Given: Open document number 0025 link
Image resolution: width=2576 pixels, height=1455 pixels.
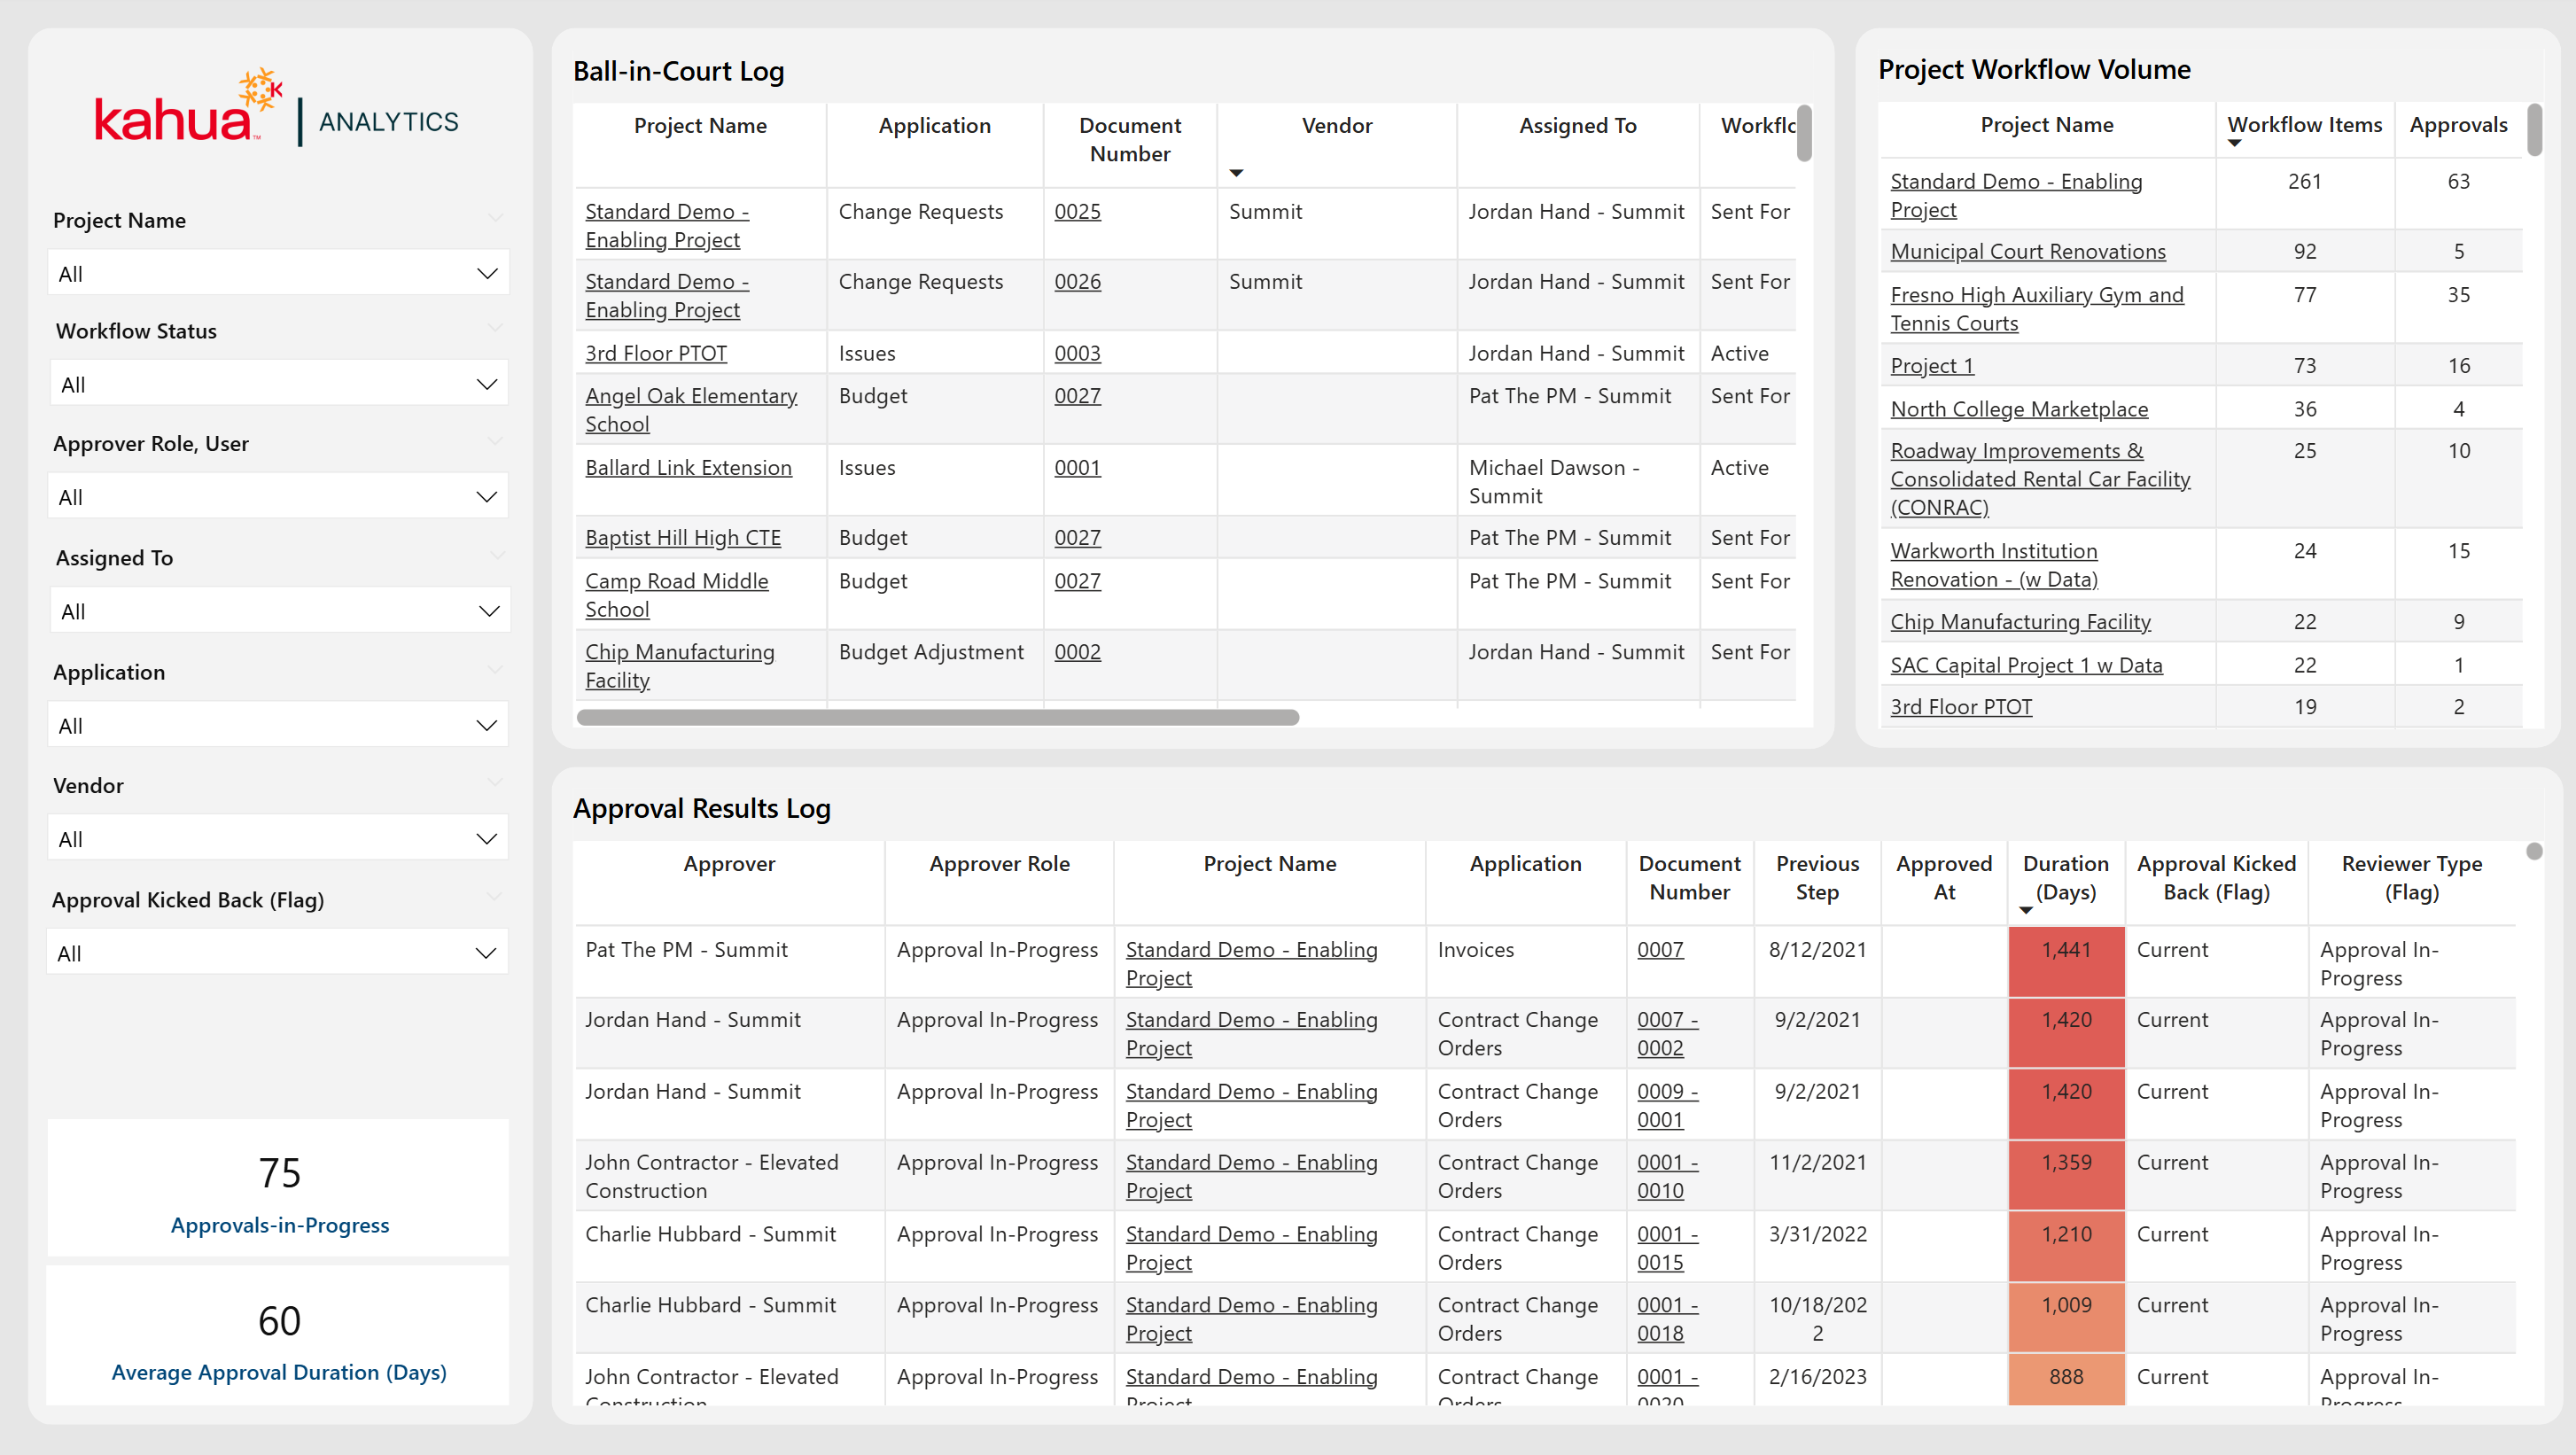Looking at the screenshot, I should pos(1077,212).
